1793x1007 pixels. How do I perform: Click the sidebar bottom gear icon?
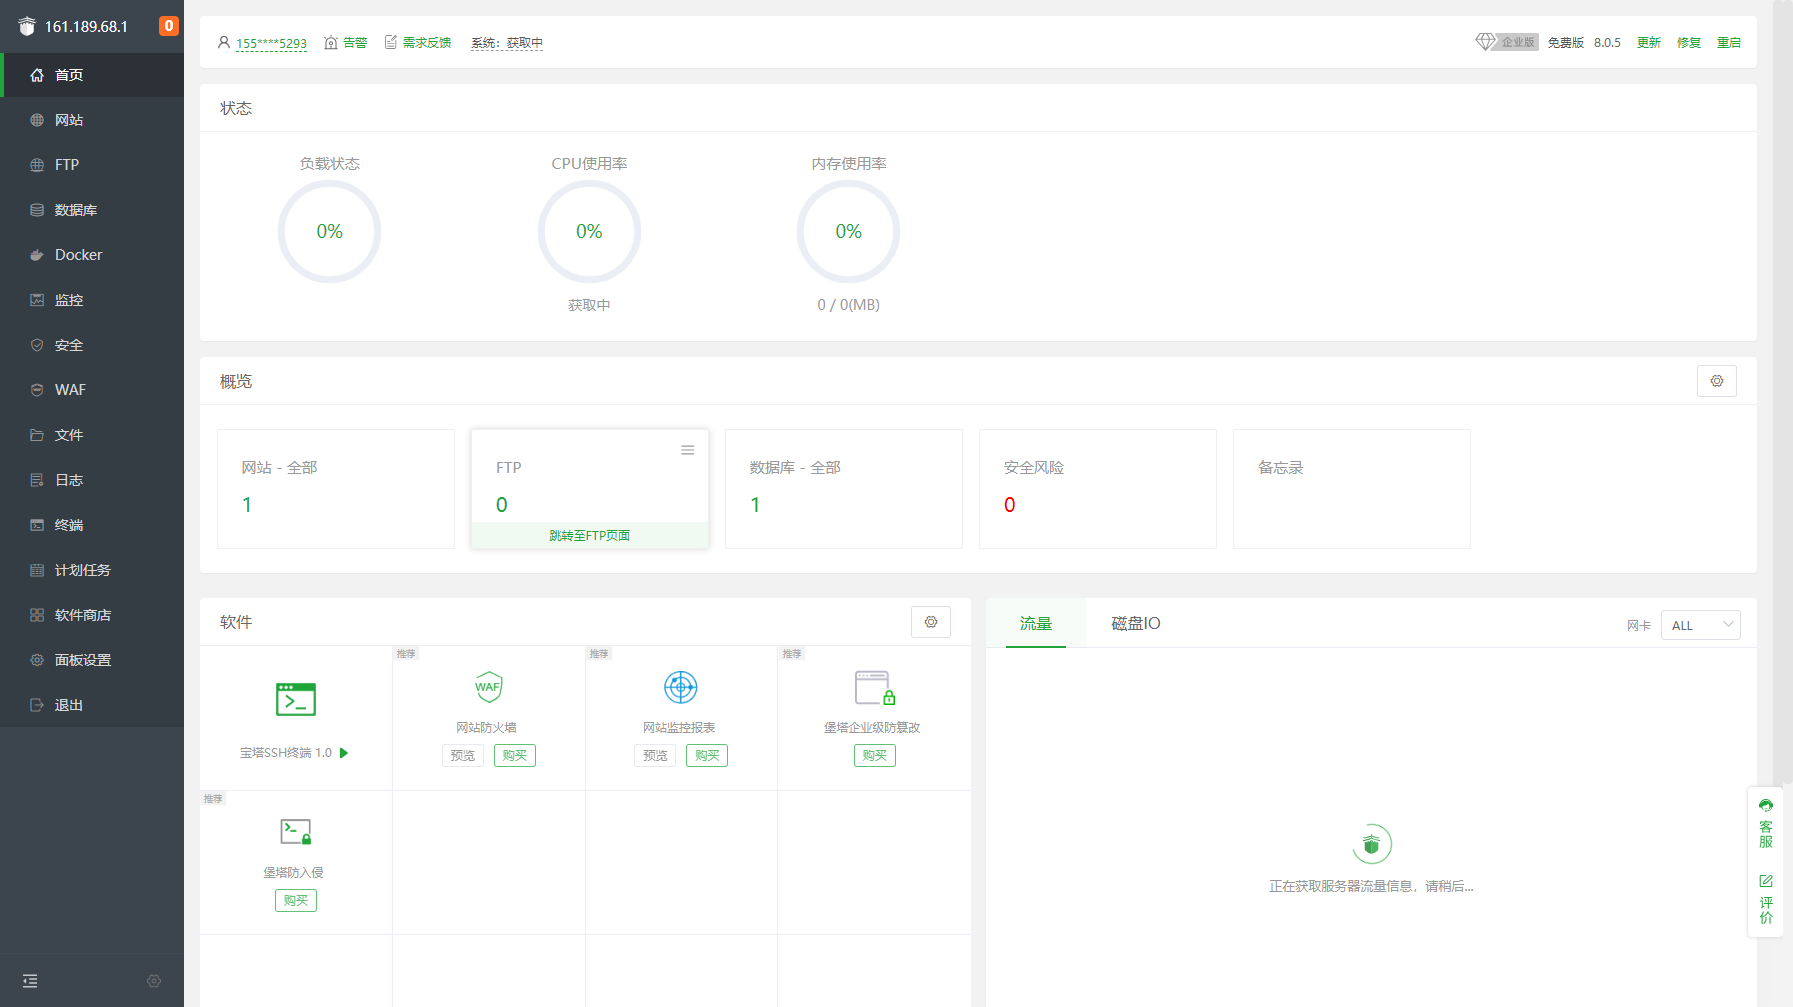[154, 981]
